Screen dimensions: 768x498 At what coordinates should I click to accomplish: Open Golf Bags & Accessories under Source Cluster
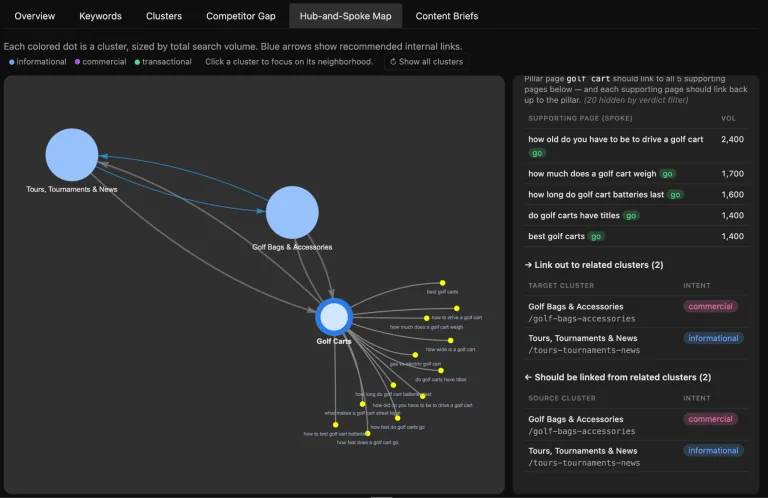pos(576,419)
